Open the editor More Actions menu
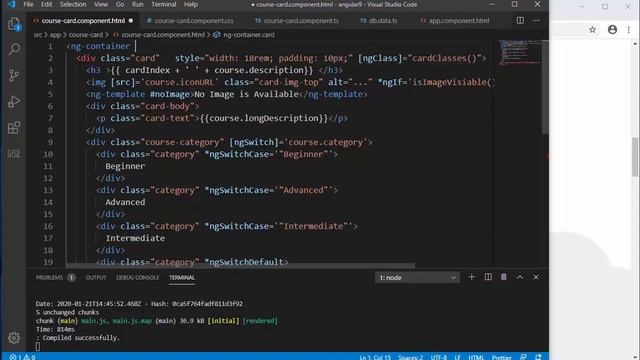640x360 pixels. [x=536, y=20]
